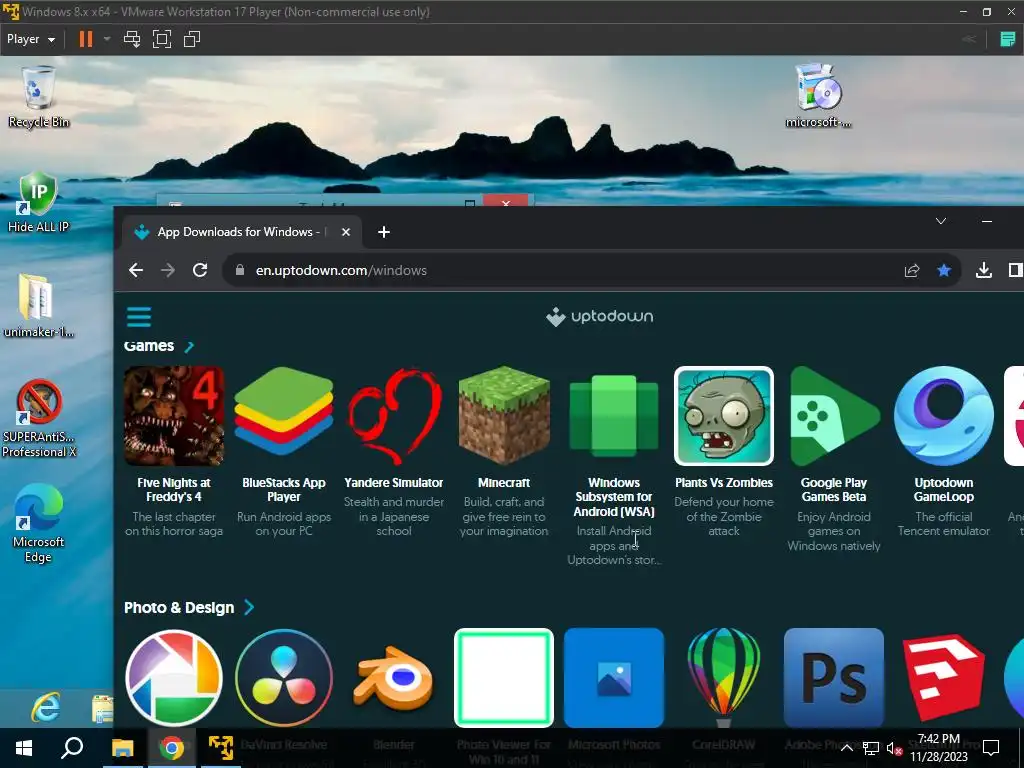This screenshot has height=768, width=1024.
Task: View site information lock icon
Action: [x=240, y=270]
